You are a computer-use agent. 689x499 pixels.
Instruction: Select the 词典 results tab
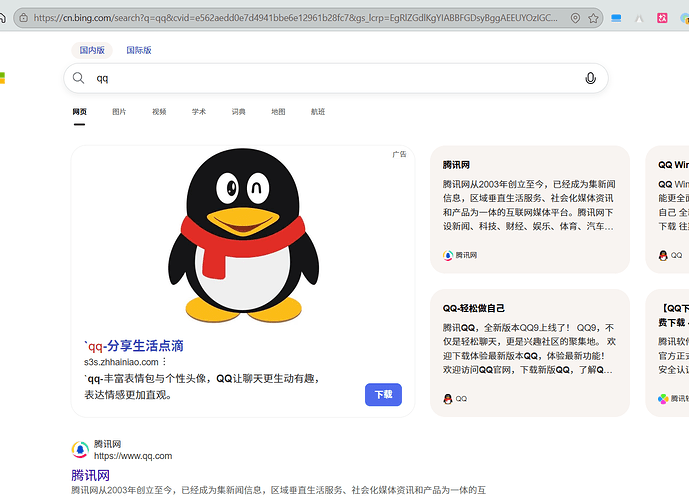[x=238, y=112]
